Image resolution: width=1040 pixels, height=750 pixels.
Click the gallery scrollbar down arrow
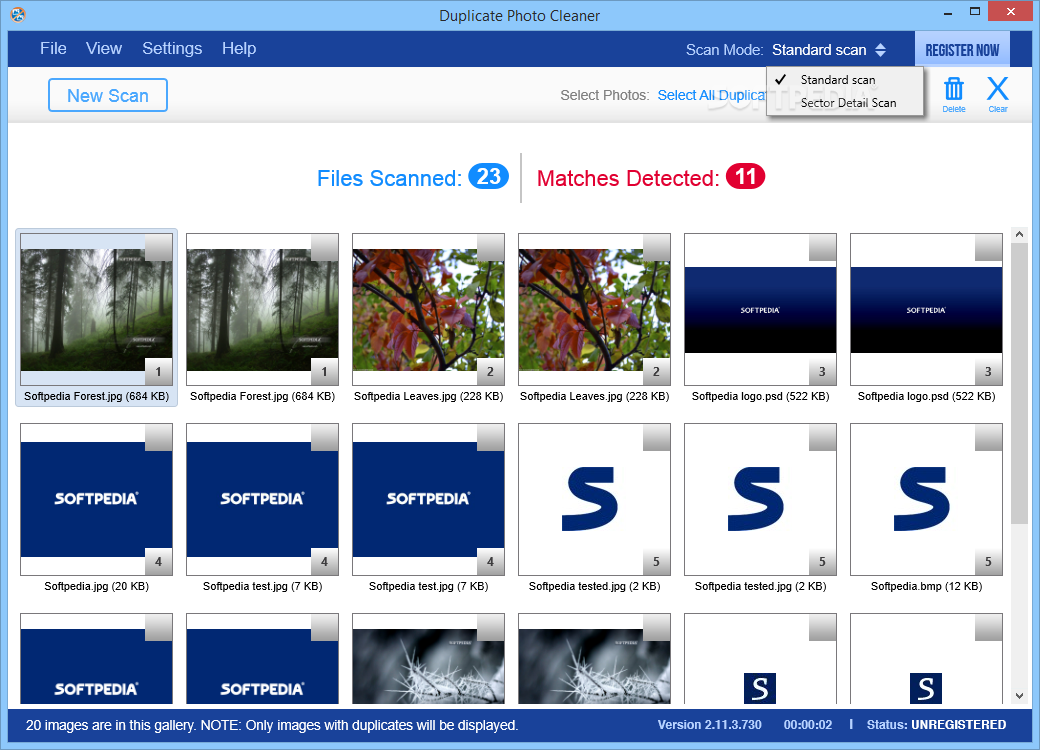click(x=1019, y=696)
